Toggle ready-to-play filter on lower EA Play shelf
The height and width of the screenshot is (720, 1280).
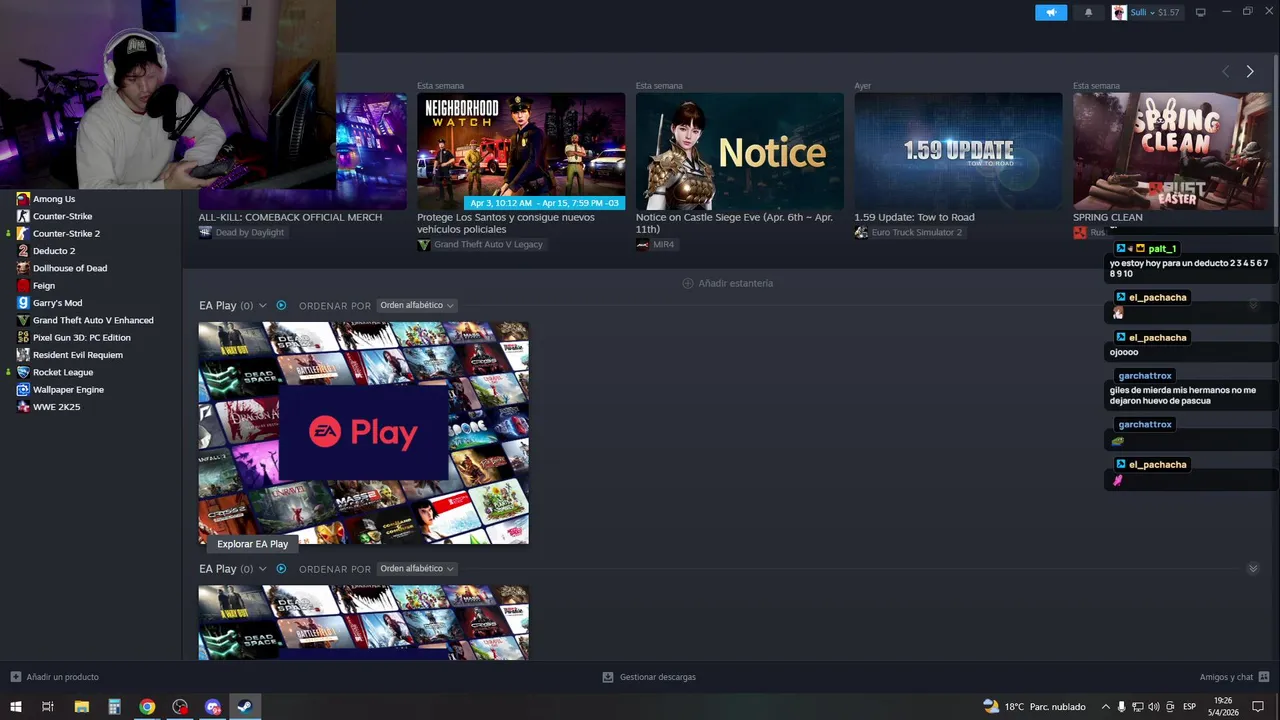(x=281, y=569)
